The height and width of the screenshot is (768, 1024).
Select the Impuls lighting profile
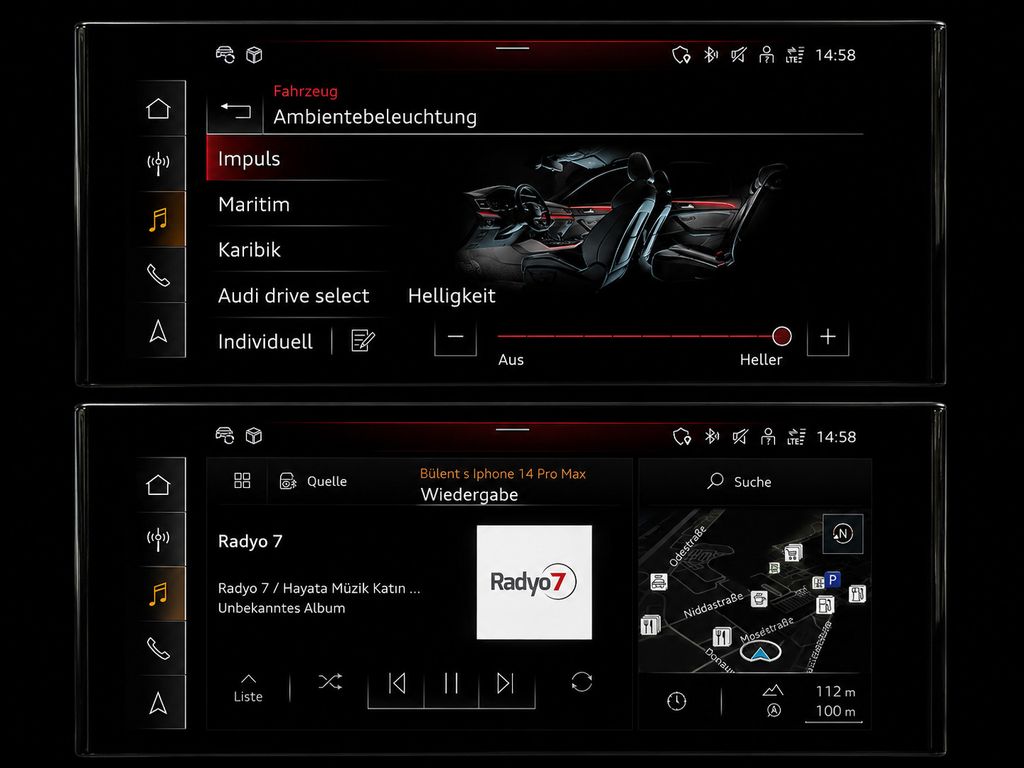(x=298, y=159)
